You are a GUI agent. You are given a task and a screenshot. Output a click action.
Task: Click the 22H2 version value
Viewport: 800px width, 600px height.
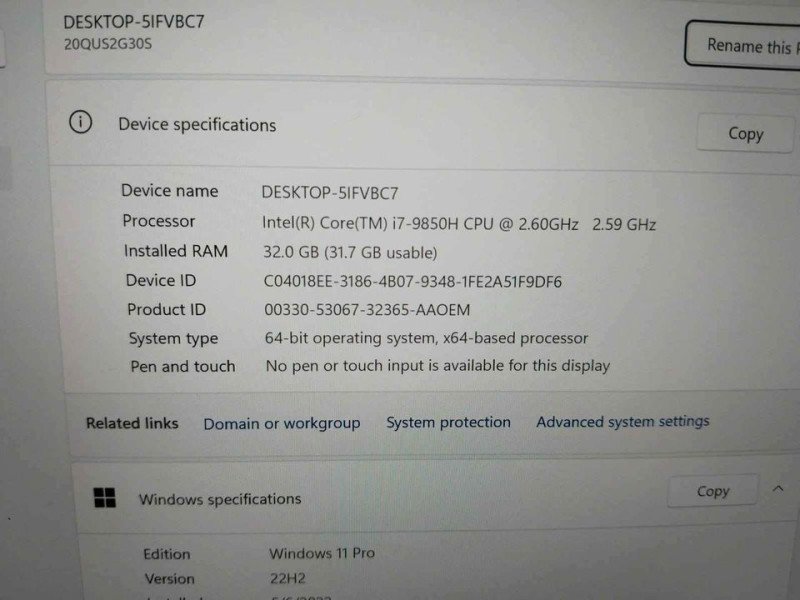pos(287,578)
